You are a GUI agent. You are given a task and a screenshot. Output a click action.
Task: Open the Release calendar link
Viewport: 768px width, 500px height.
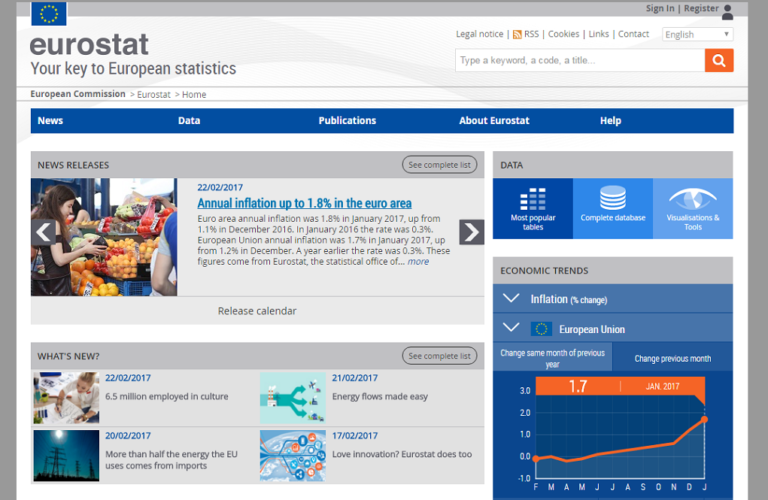click(x=257, y=311)
